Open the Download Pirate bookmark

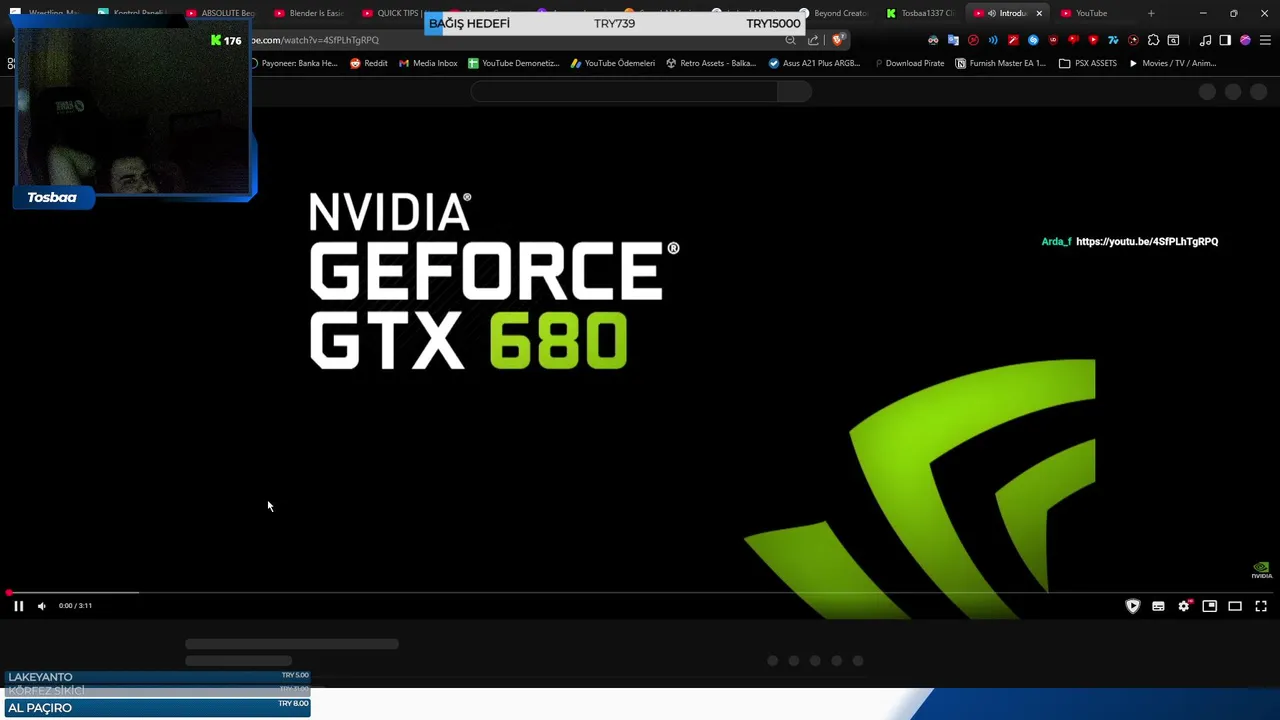click(908, 63)
